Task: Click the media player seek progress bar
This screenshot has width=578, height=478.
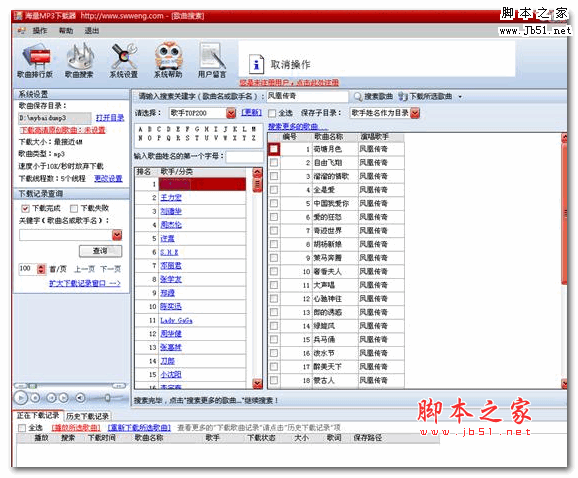Action: click(x=70, y=385)
